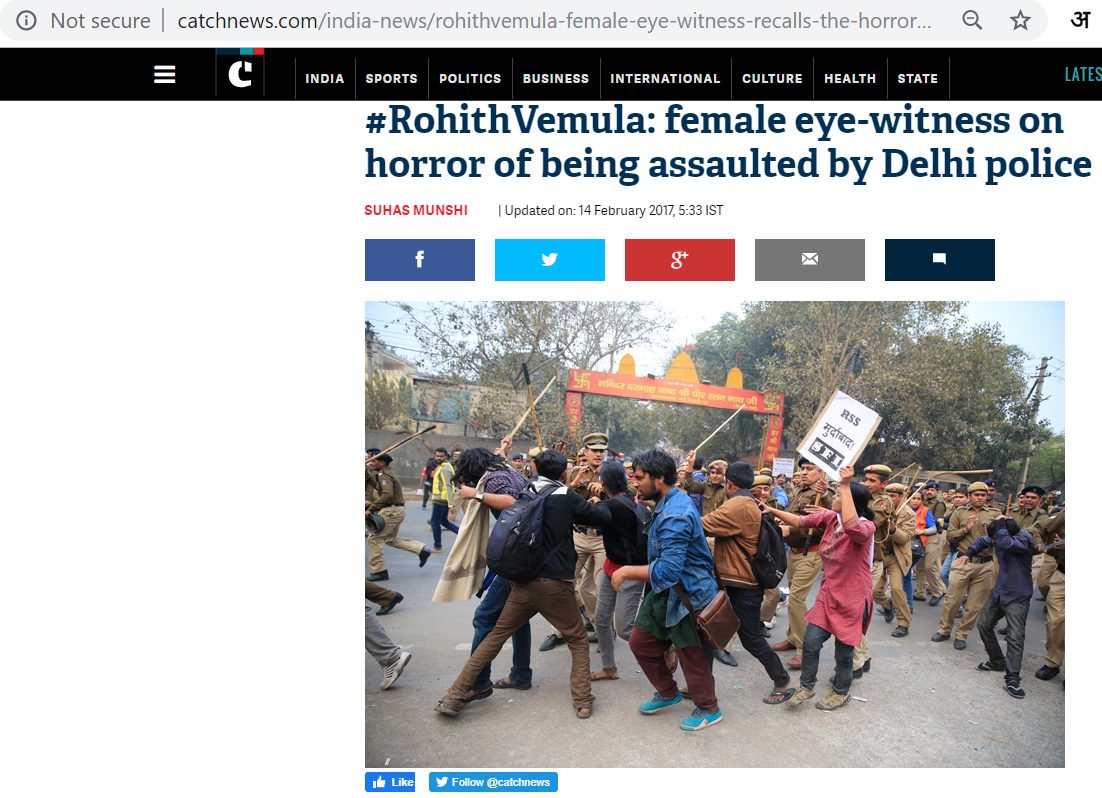Share article on Google Plus
Image resolution: width=1102 pixels, height=798 pixels.
pyautogui.click(x=680, y=259)
